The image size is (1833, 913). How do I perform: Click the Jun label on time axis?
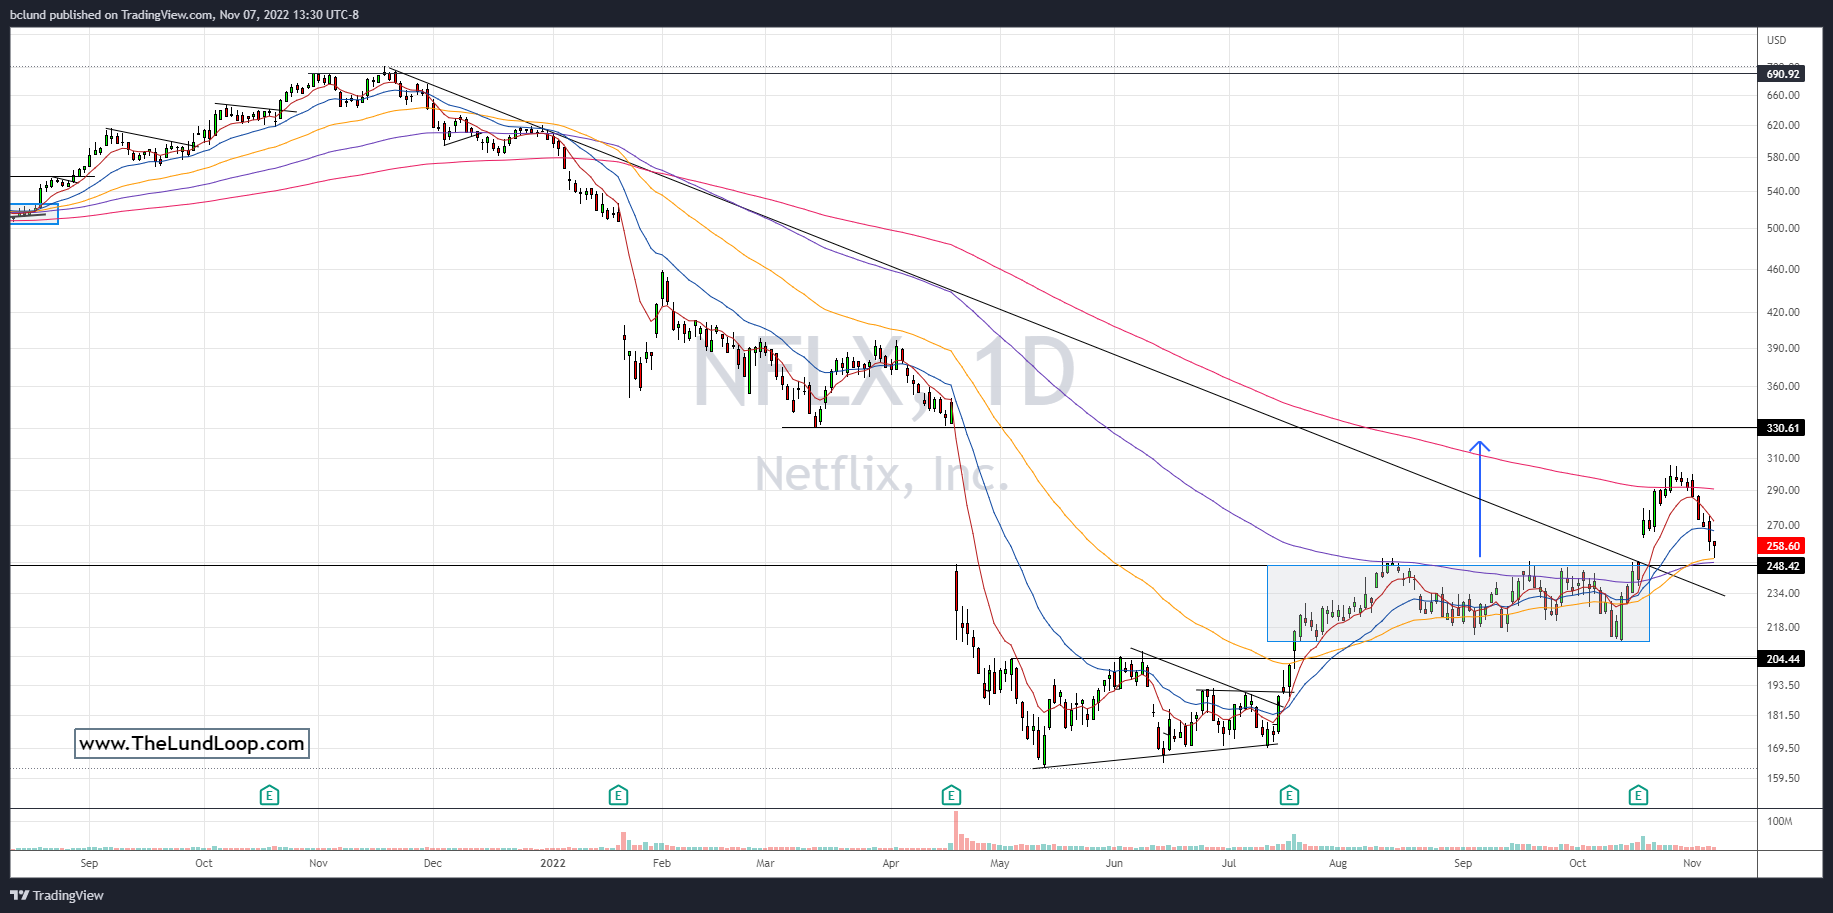(1114, 863)
